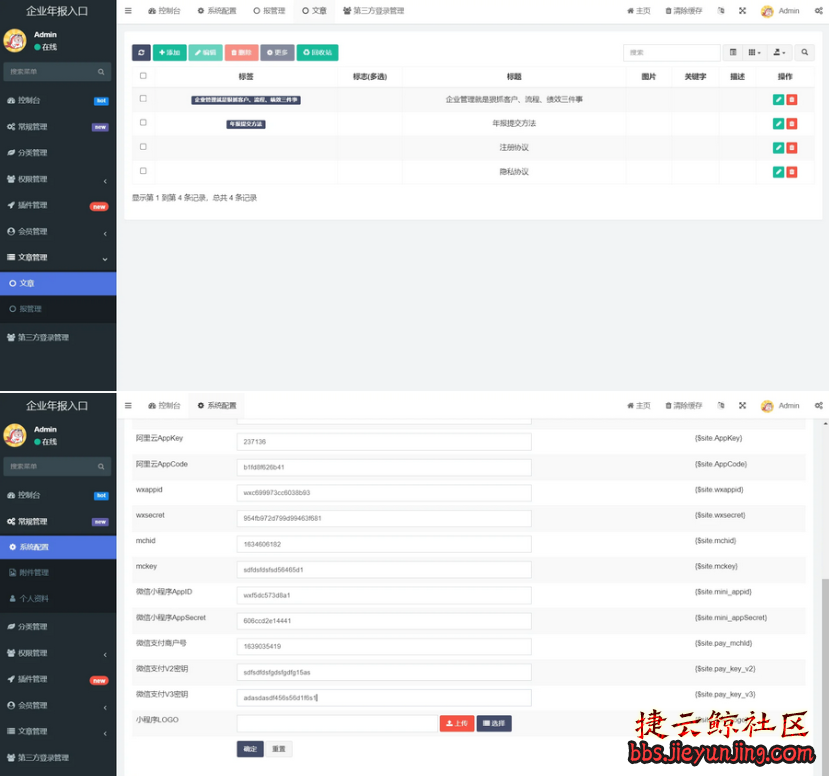Click the red delete icon in the 企业管理就是狠抓客户 row
The image size is (829, 776).
pyautogui.click(x=791, y=99)
